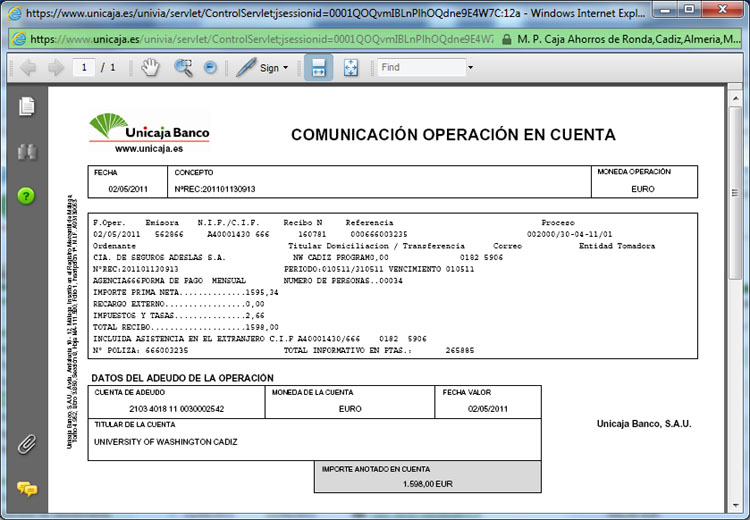Toggle fit one full page view
Screen dimensions: 750x520
(351, 67)
